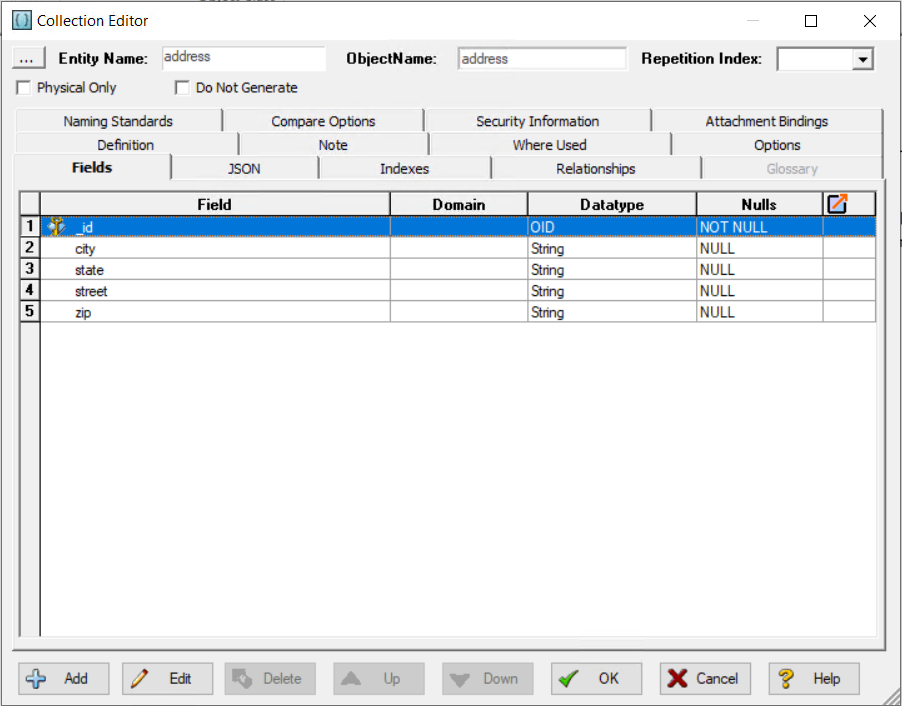Click the yellow question mark Help icon
This screenshot has width=902, height=706.
[786, 679]
